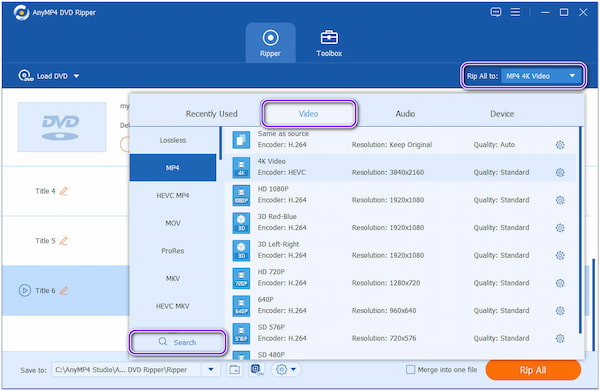Open settings gear for 3D Left-Right preset
The image size is (600, 391).
click(560, 255)
